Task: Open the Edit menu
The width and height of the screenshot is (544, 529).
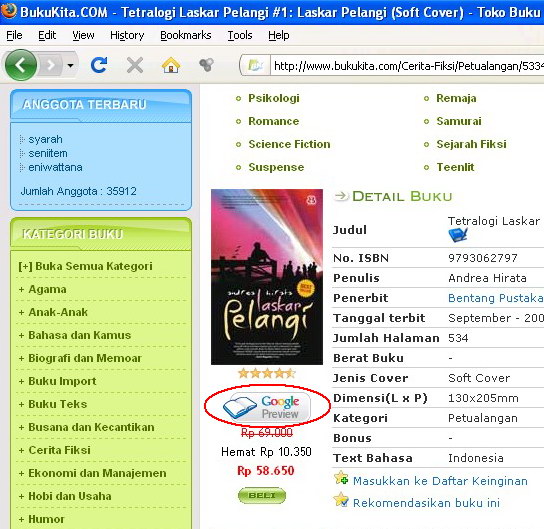Action: (47, 35)
